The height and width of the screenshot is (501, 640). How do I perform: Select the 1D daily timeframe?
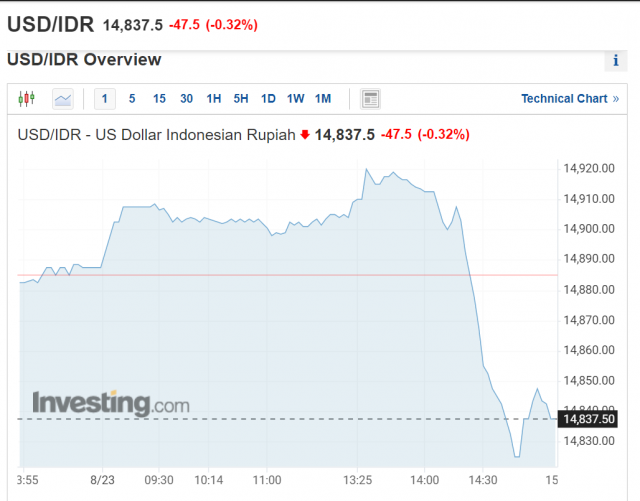click(268, 99)
